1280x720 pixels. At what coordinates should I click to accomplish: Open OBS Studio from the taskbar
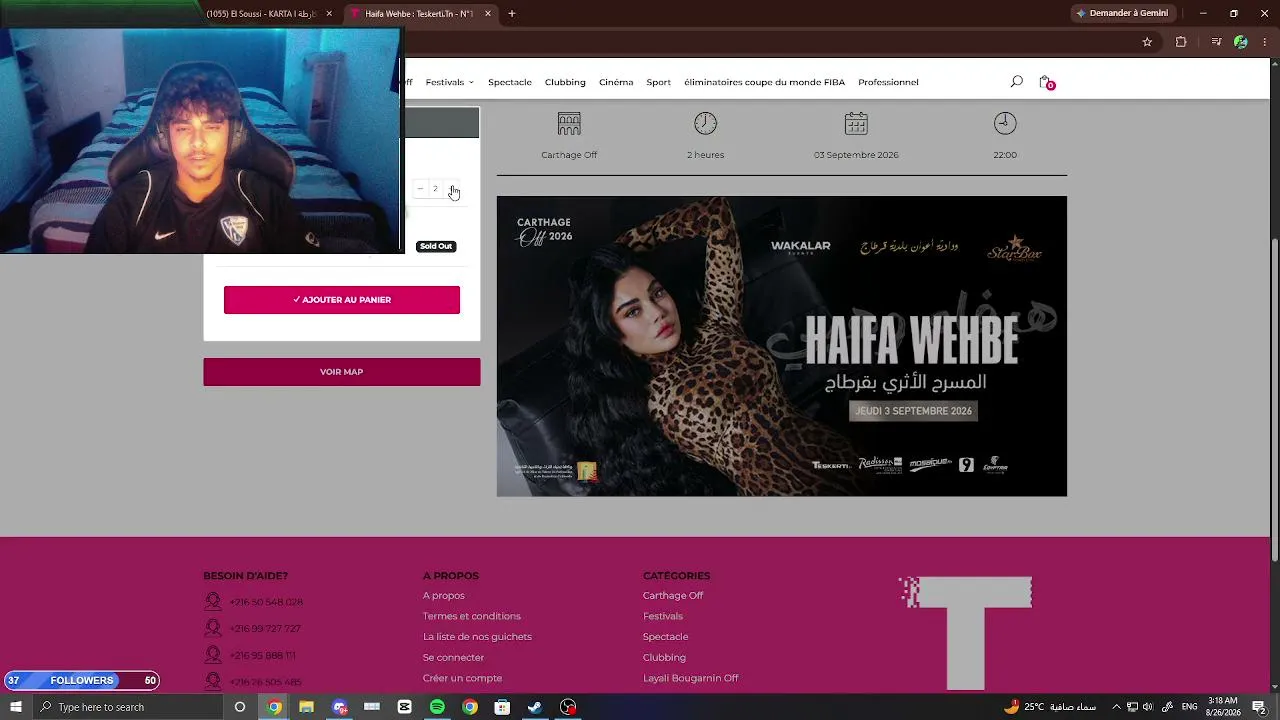(568, 707)
